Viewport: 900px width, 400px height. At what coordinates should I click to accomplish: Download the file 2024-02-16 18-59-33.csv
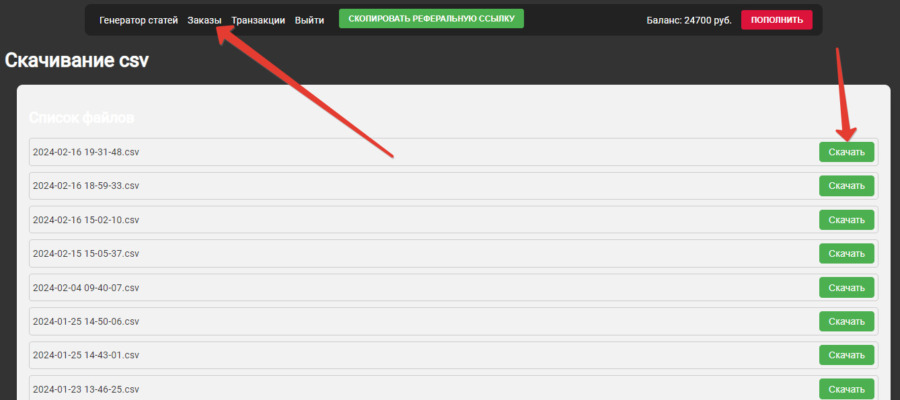(846, 186)
